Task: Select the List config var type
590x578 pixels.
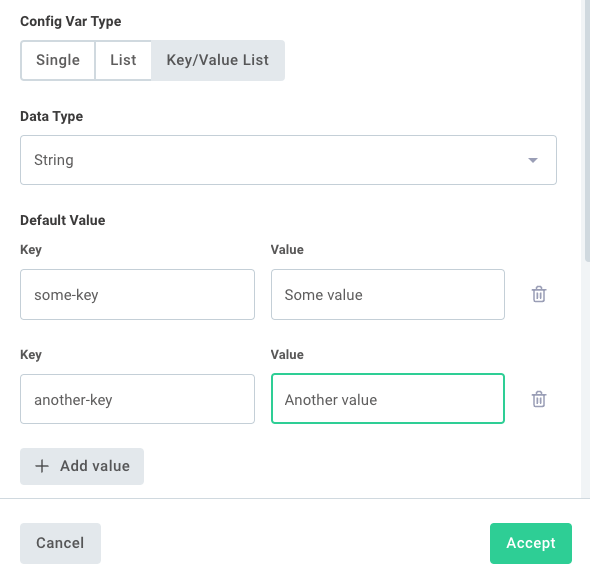Action: click(123, 60)
